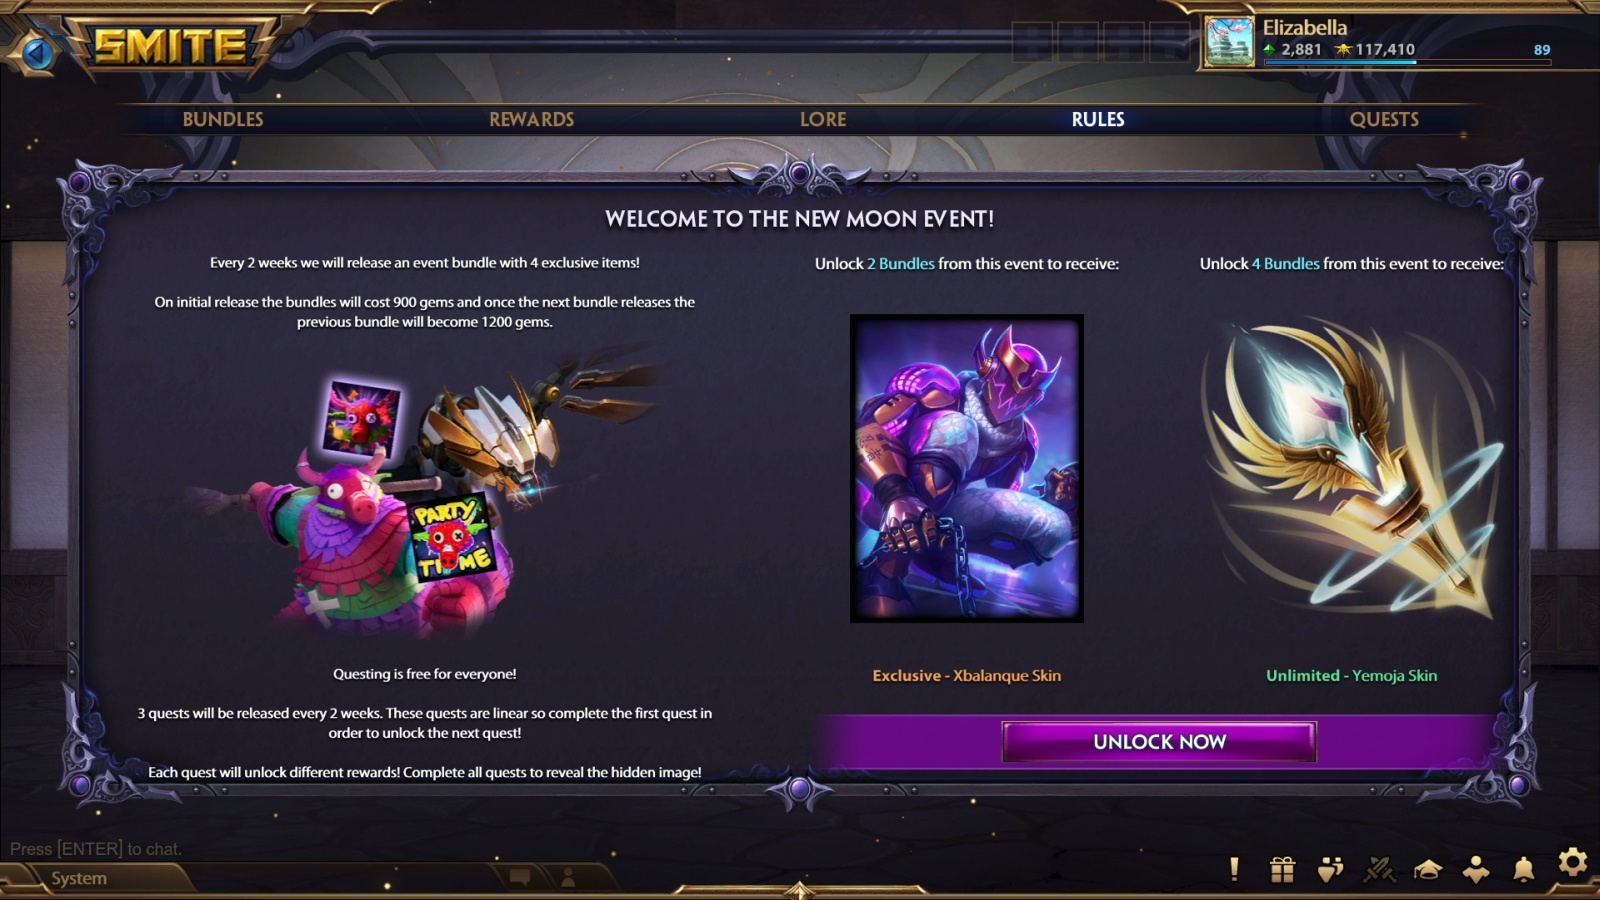The height and width of the screenshot is (900, 1600).
Task: Open the Quests tab
Action: pyautogui.click(x=1384, y=119)
